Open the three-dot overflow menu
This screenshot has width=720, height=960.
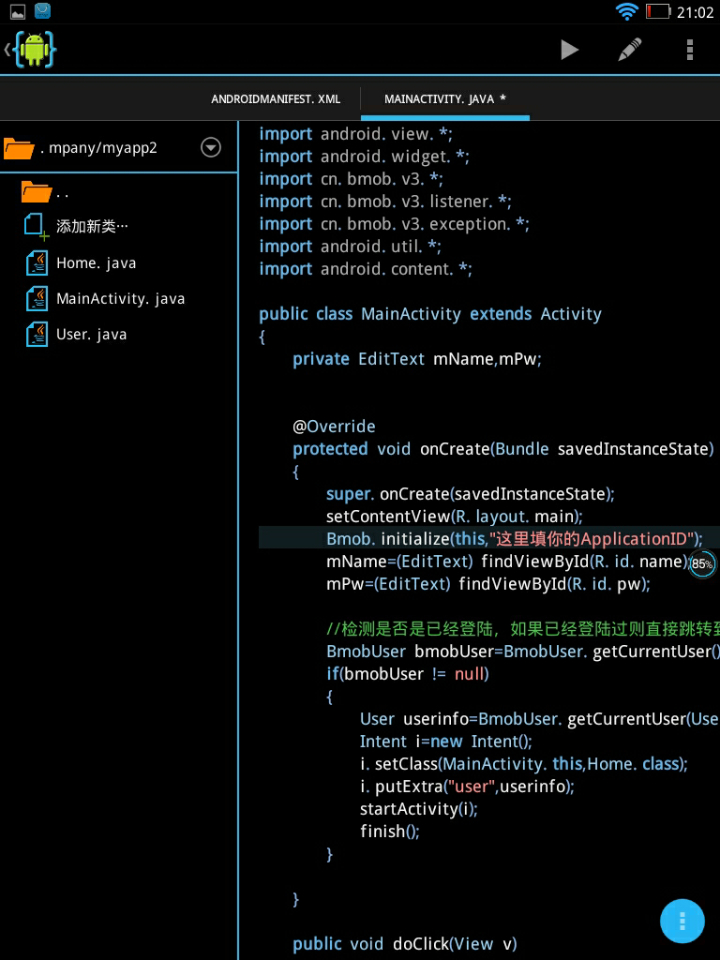tap(689, 50)
